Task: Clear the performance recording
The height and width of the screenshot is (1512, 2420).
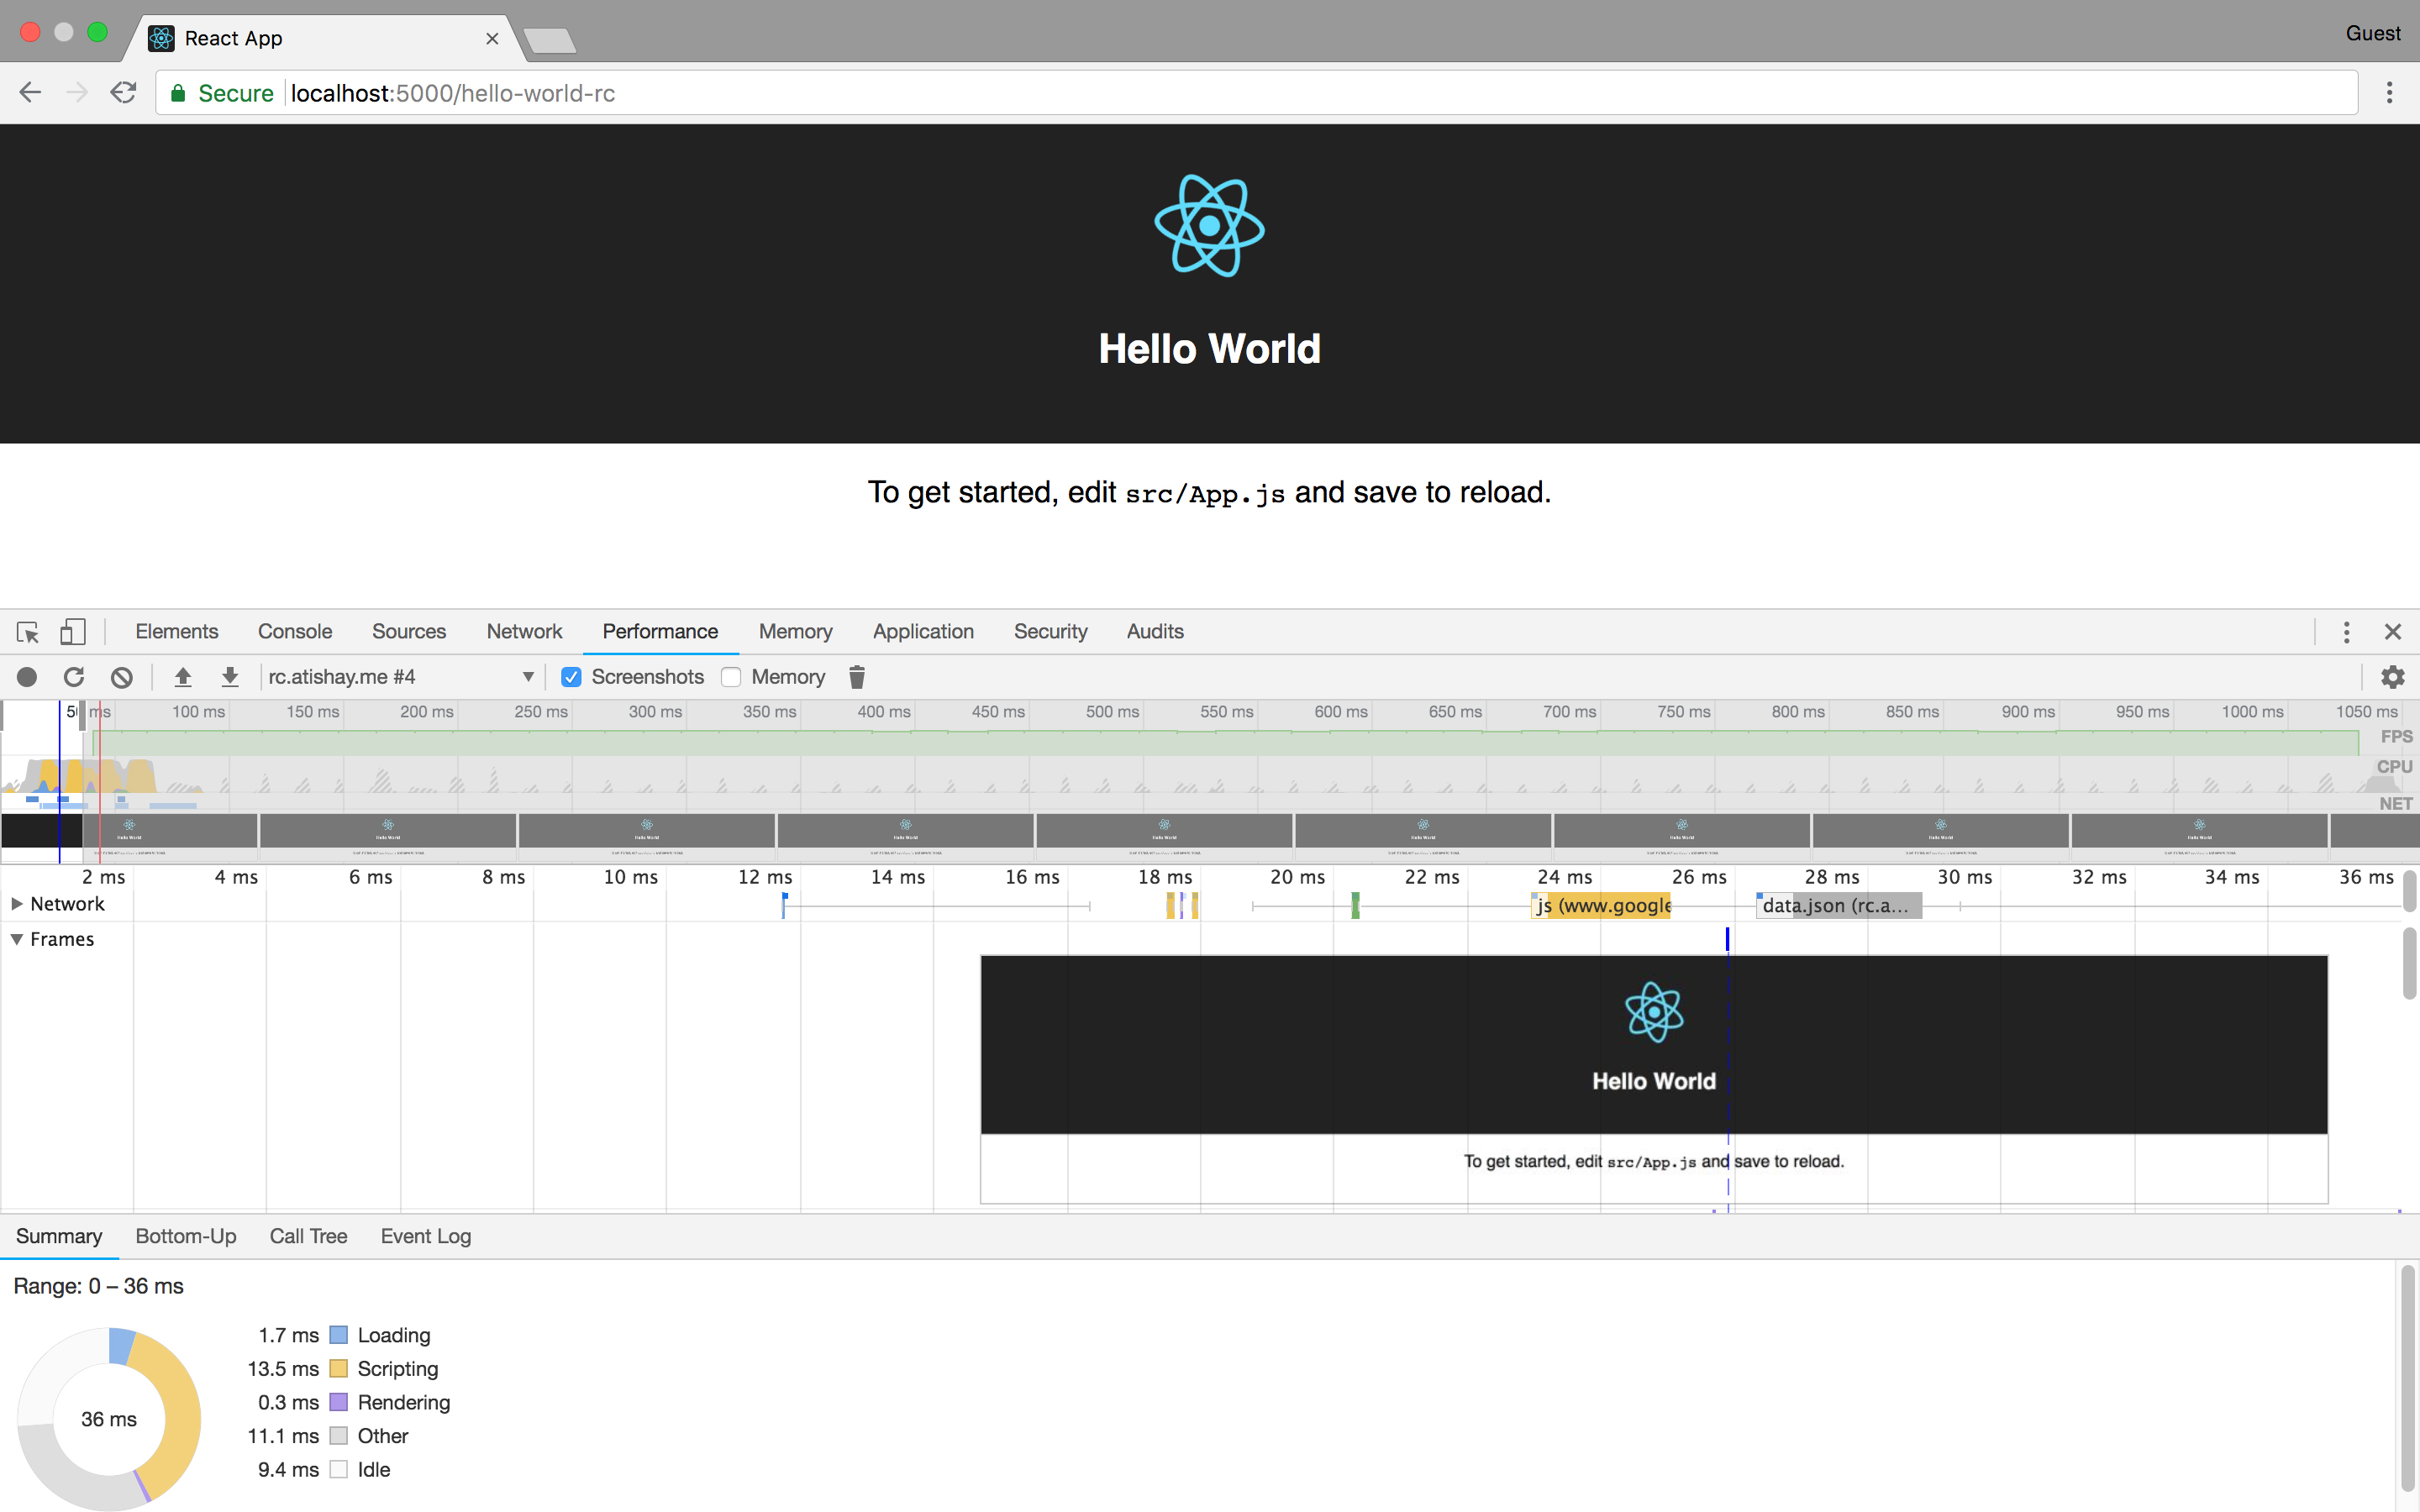Action: [x=121, y=677]
